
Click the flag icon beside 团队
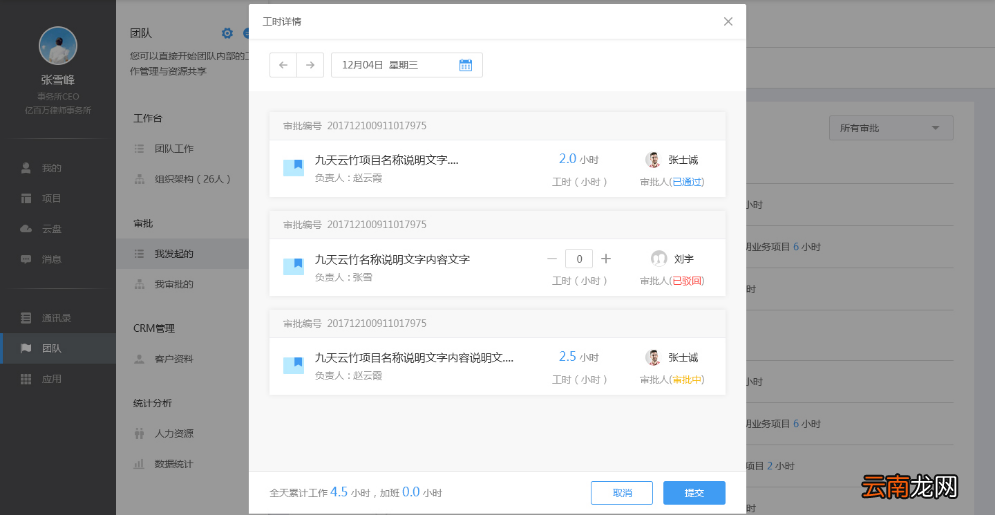(x=26, y=348)
